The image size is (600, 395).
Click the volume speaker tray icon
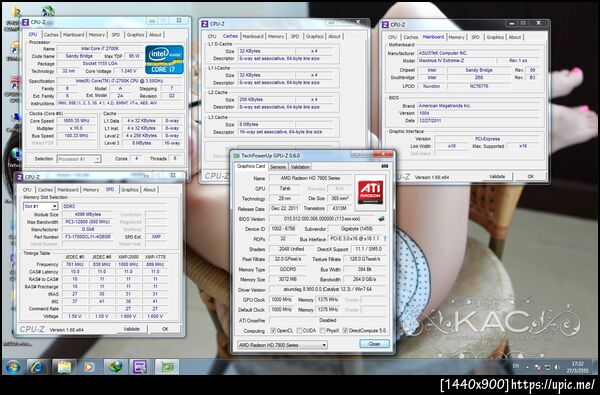point(557,367)
